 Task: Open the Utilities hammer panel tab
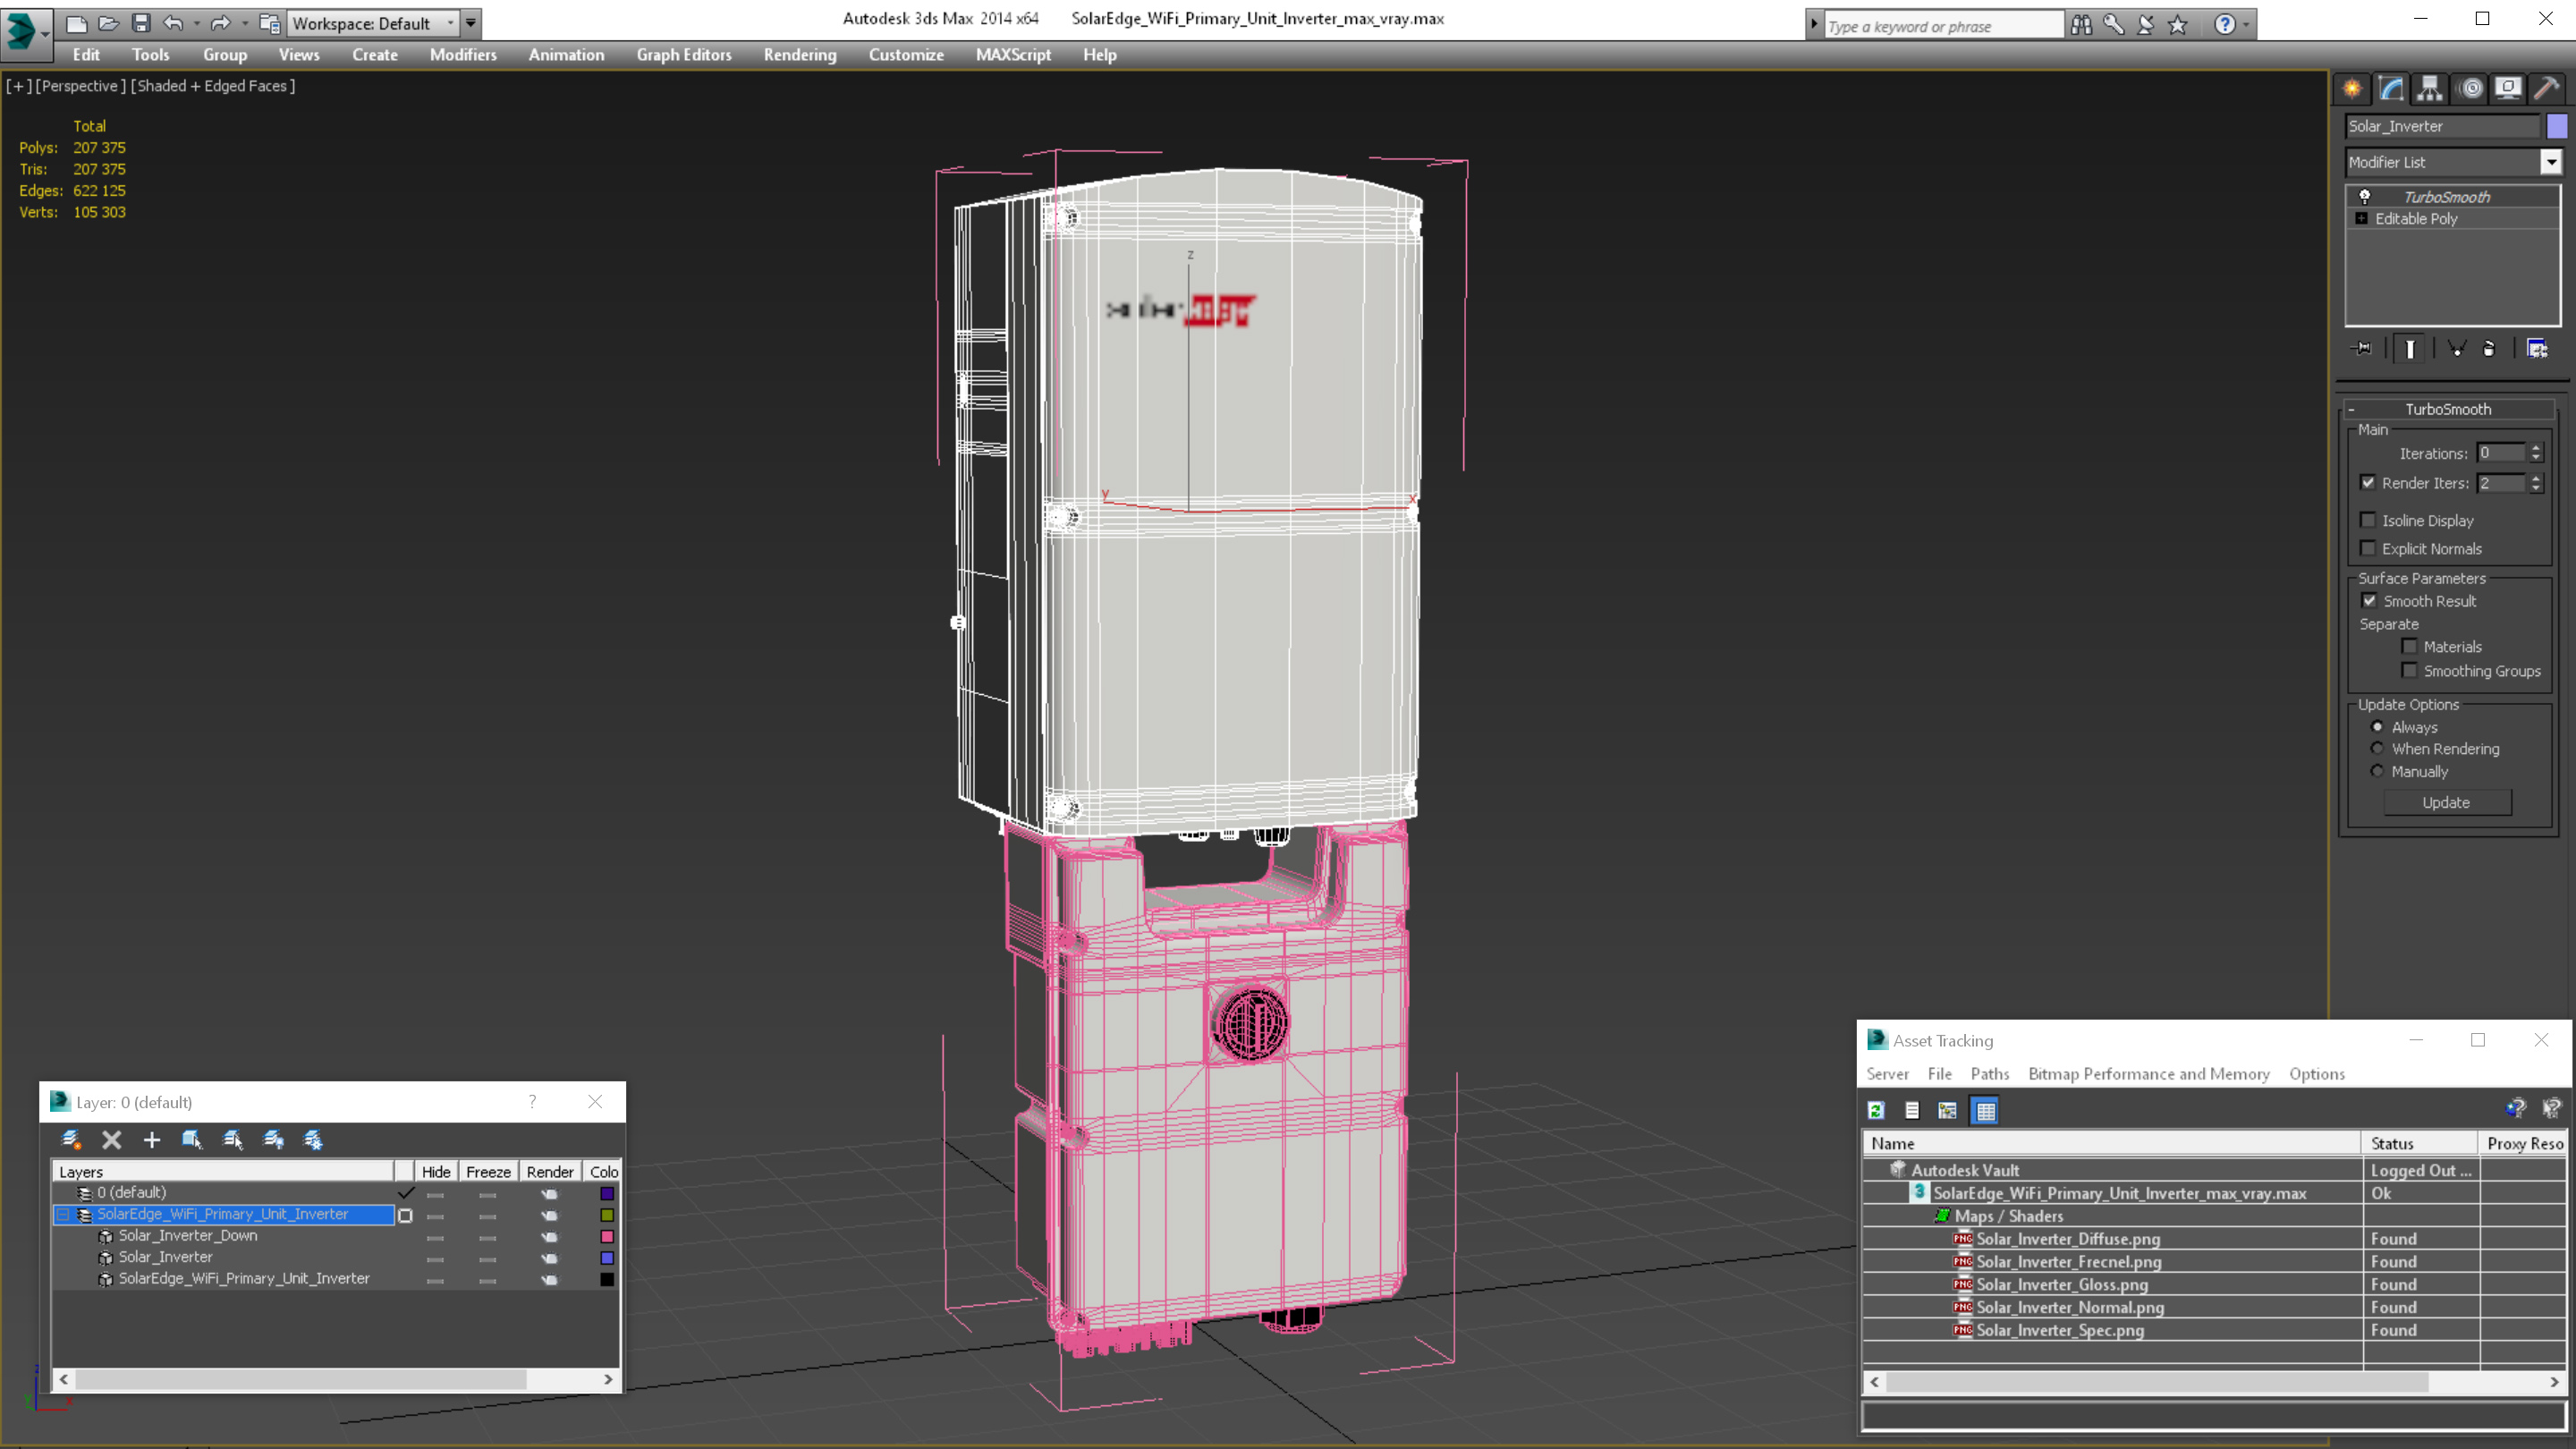(2546, 89)
